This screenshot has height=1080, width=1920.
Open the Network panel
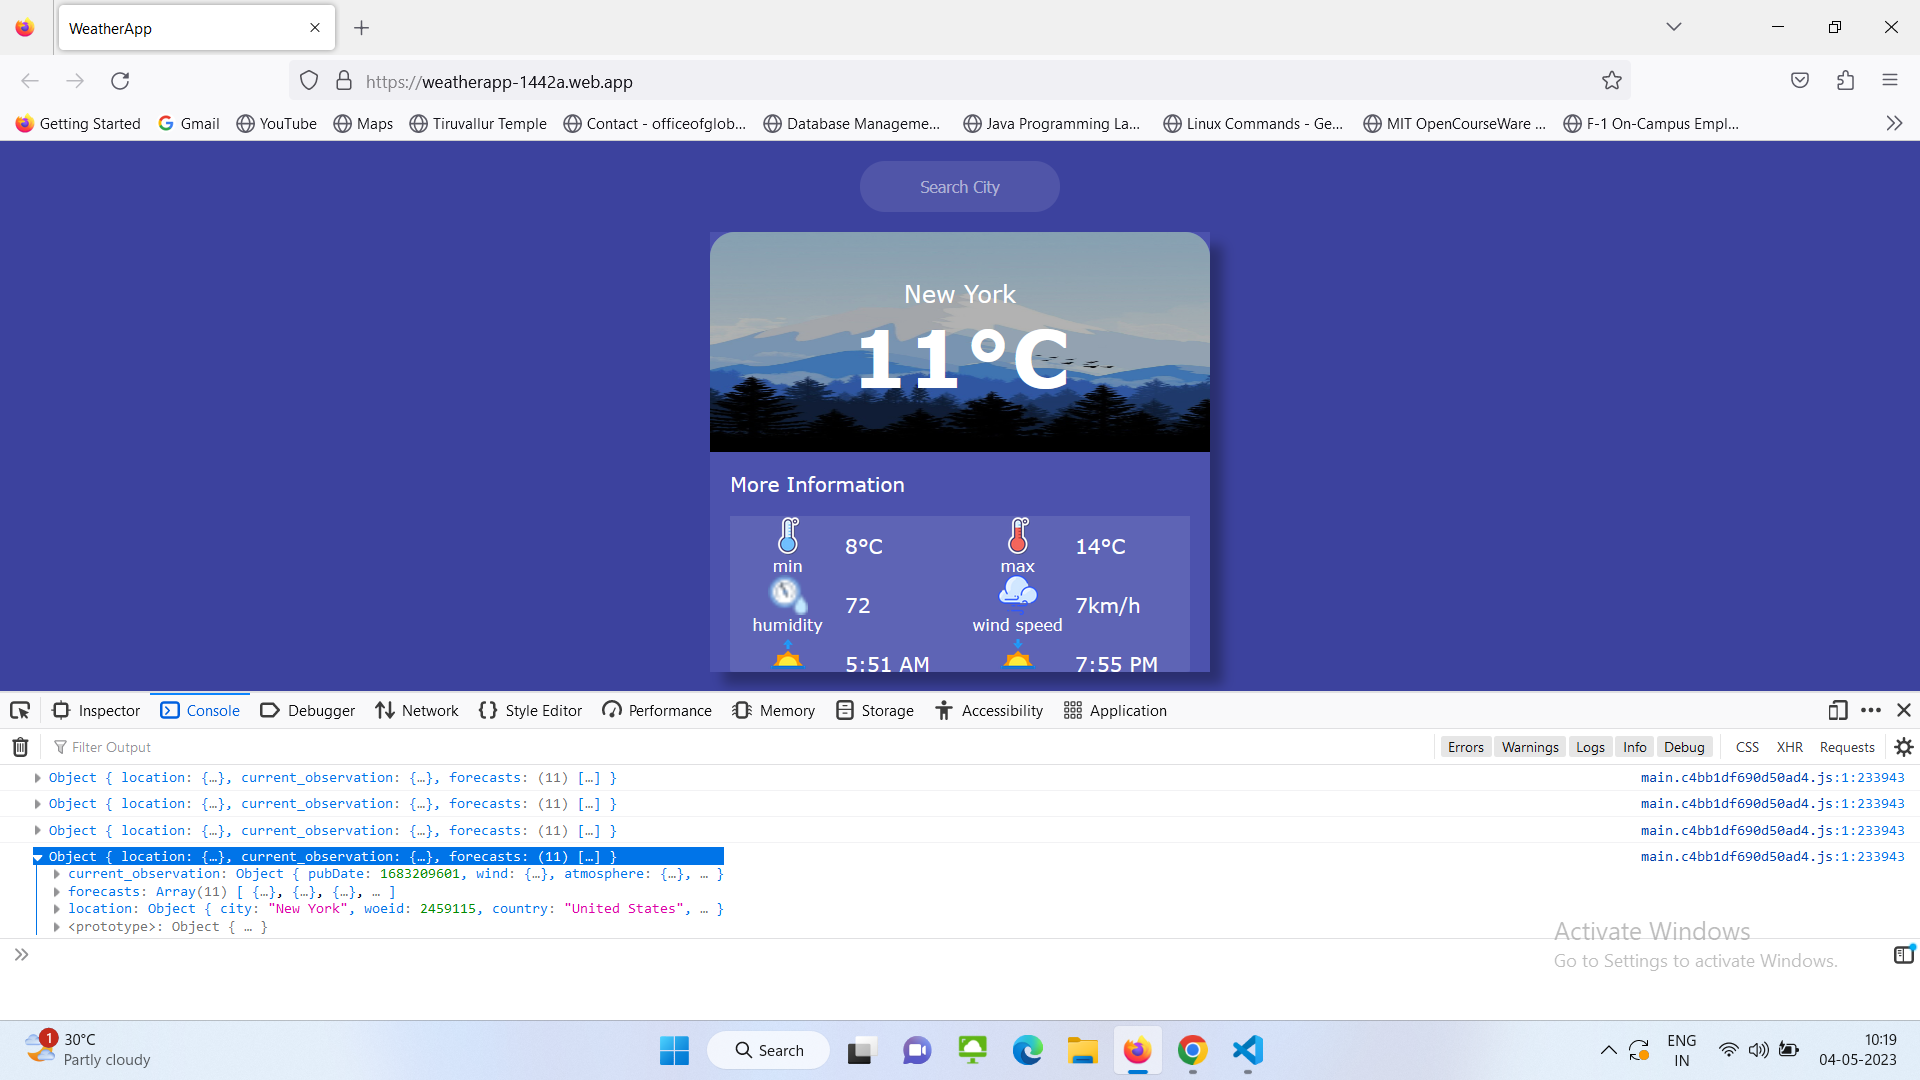416,710
